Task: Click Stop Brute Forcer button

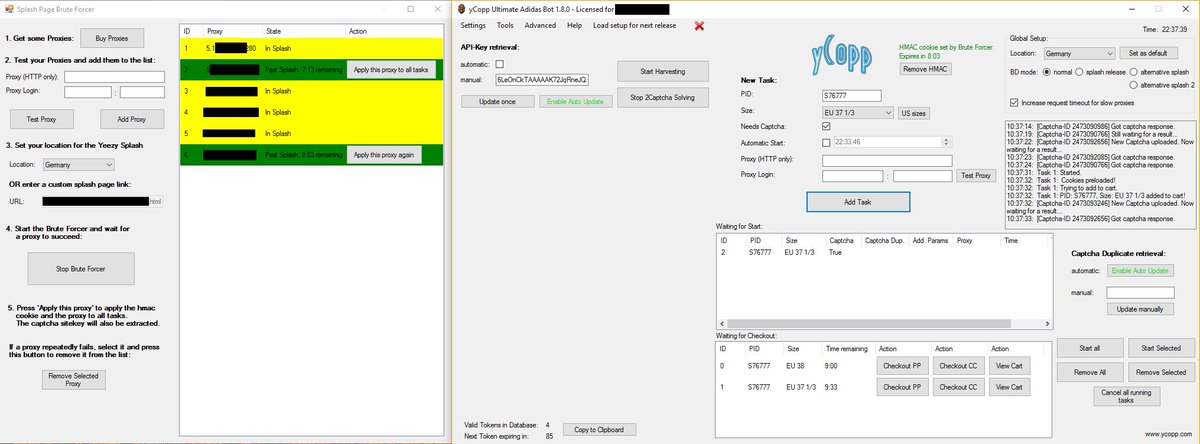Action: pyautogui.click(x=80, y=268)
